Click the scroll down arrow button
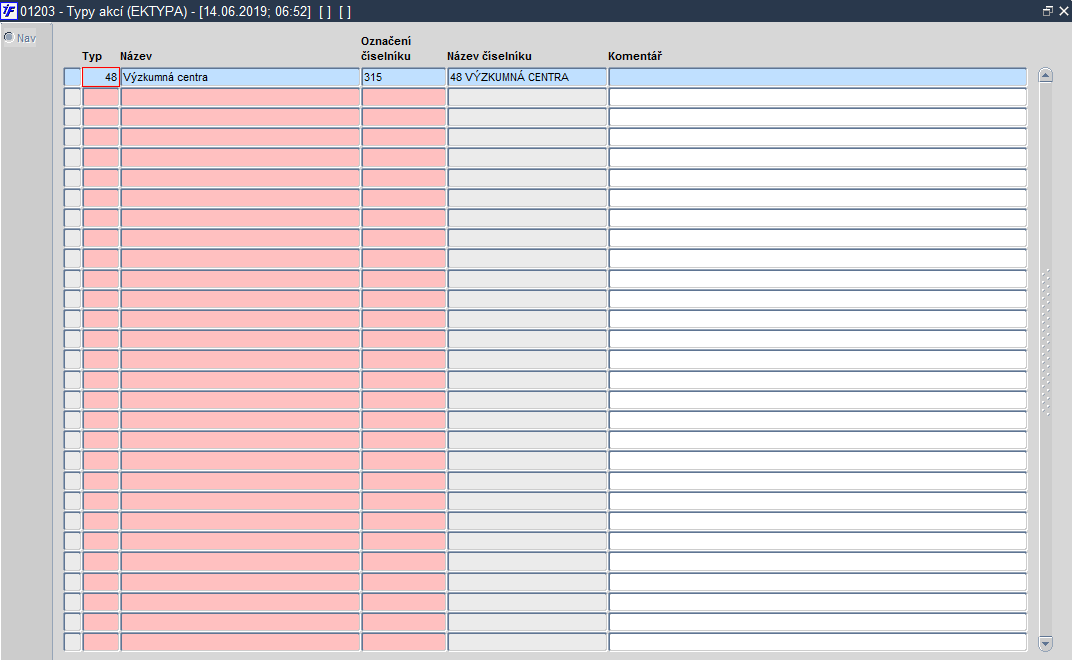This screenshot has height=660, width=1072. coord(1045,643)
